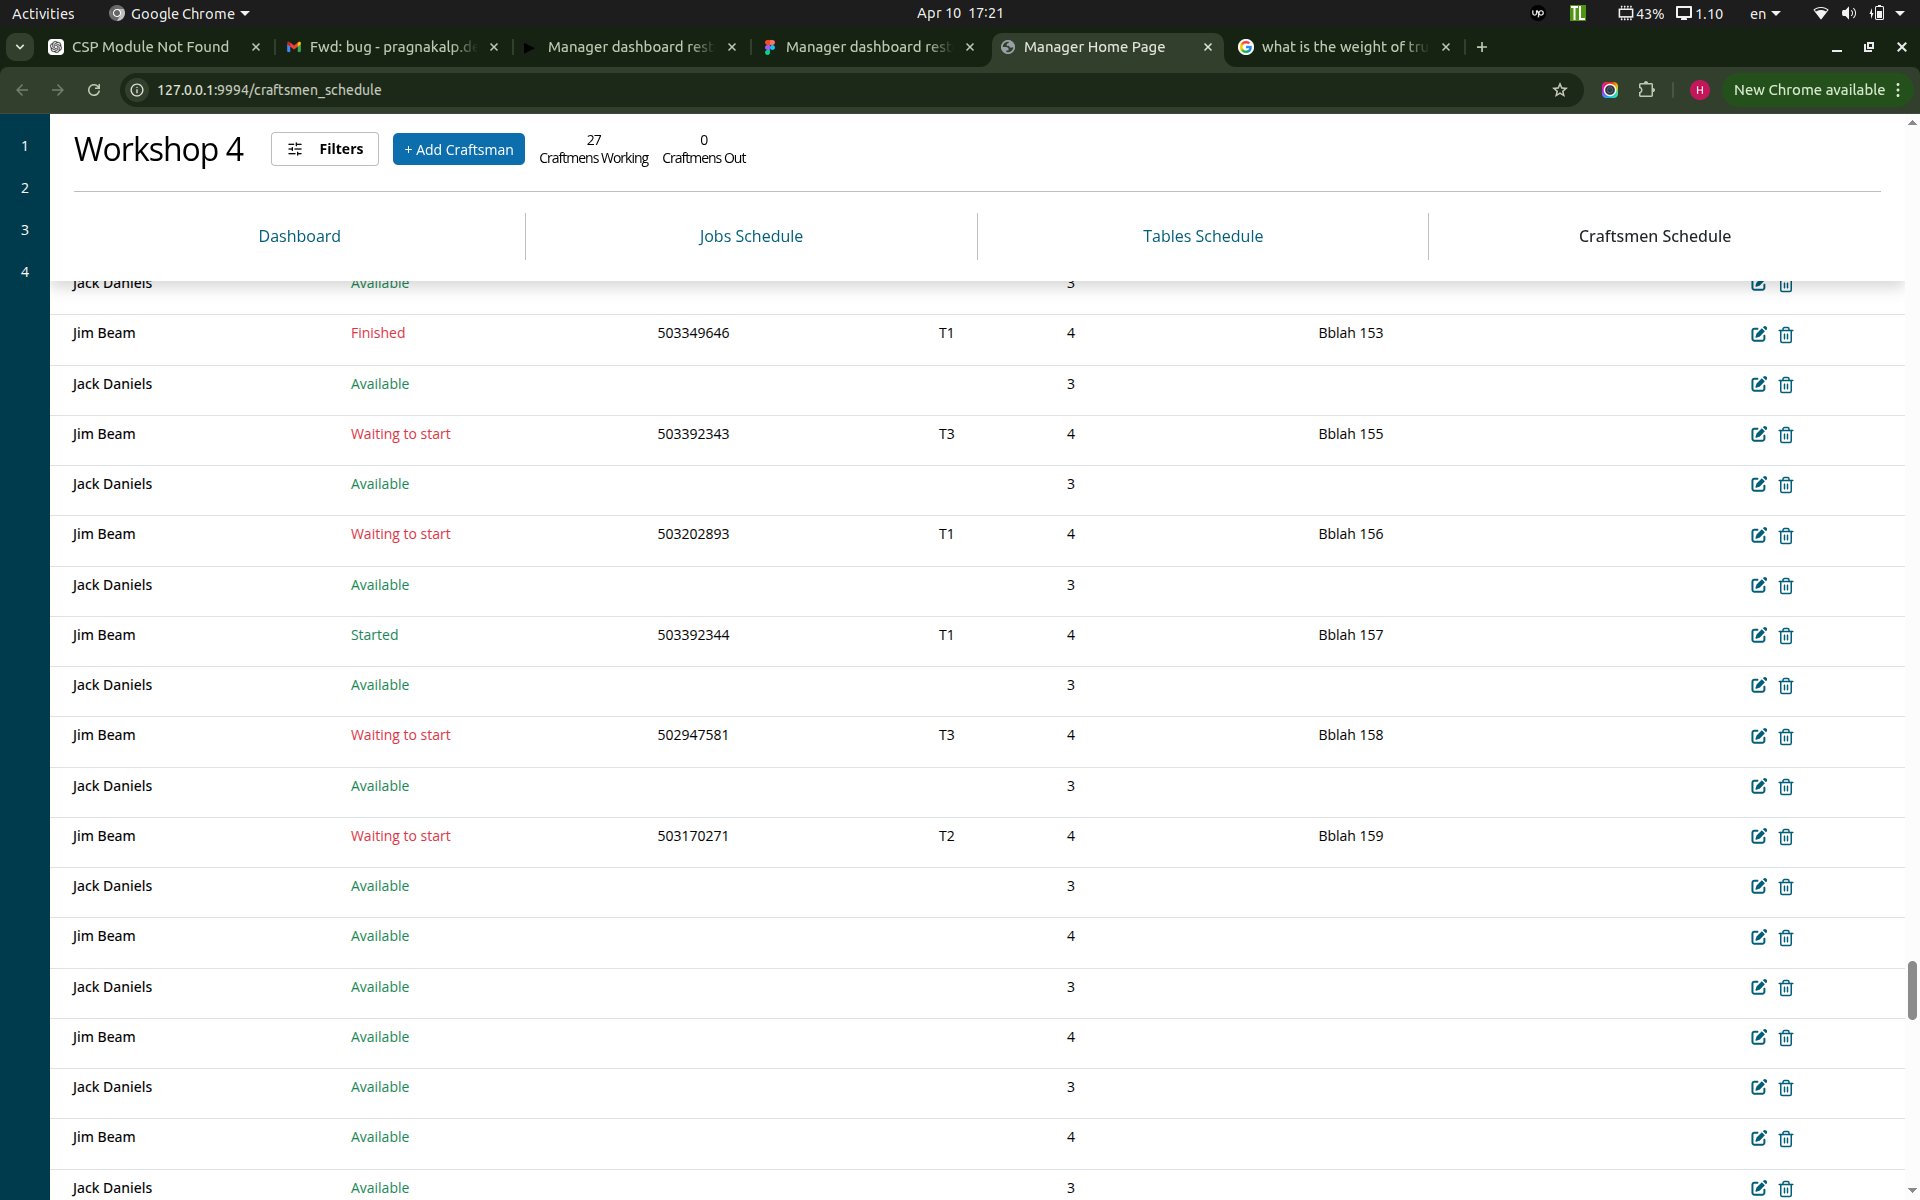Viewport: 1920px width, 1200px height.
Task: Click the page vertical scrollbar thumb
Action: 1911,990
